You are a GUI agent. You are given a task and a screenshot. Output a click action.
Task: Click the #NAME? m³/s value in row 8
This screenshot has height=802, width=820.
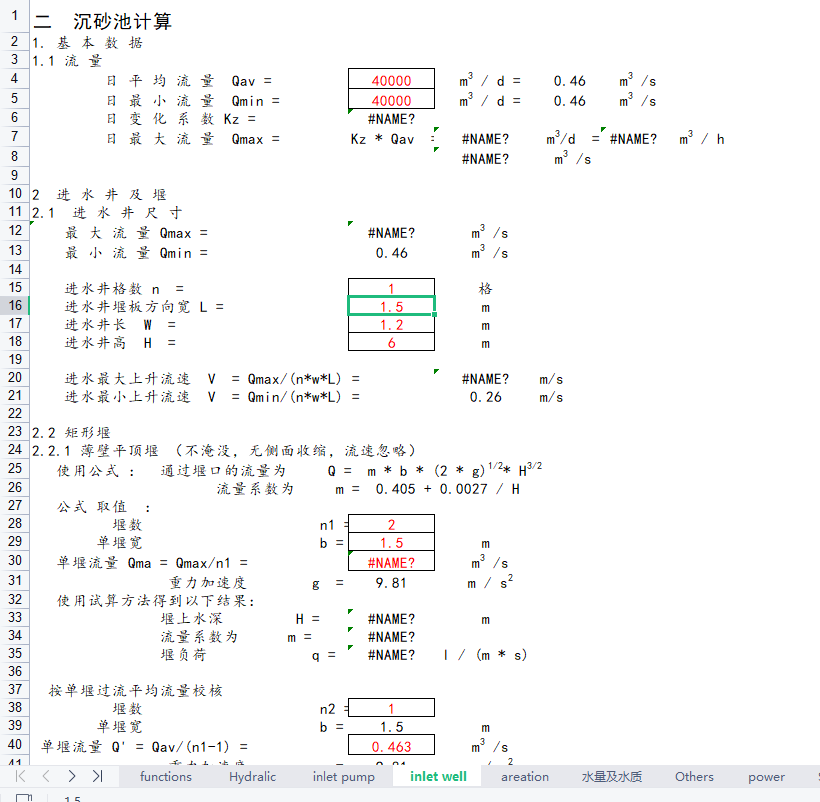tap(485, 159)
